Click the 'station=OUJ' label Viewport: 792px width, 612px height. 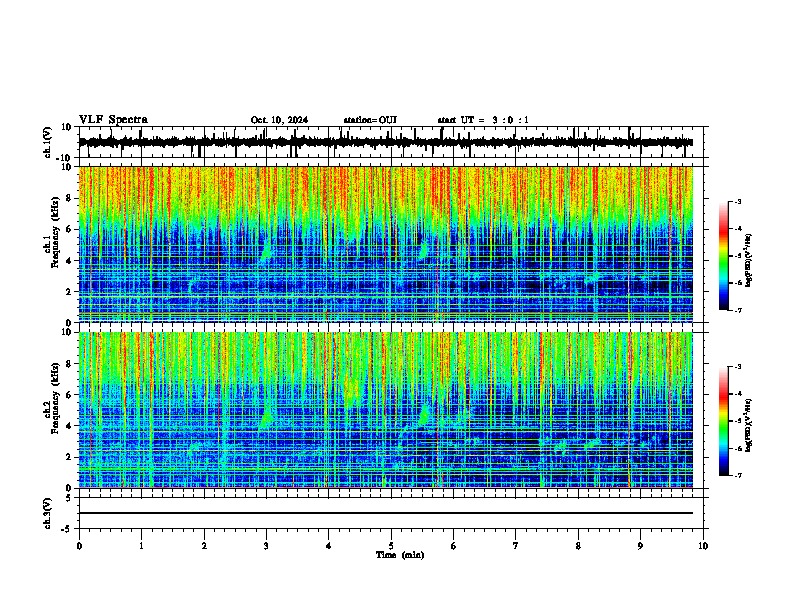(x=370, y=120)
